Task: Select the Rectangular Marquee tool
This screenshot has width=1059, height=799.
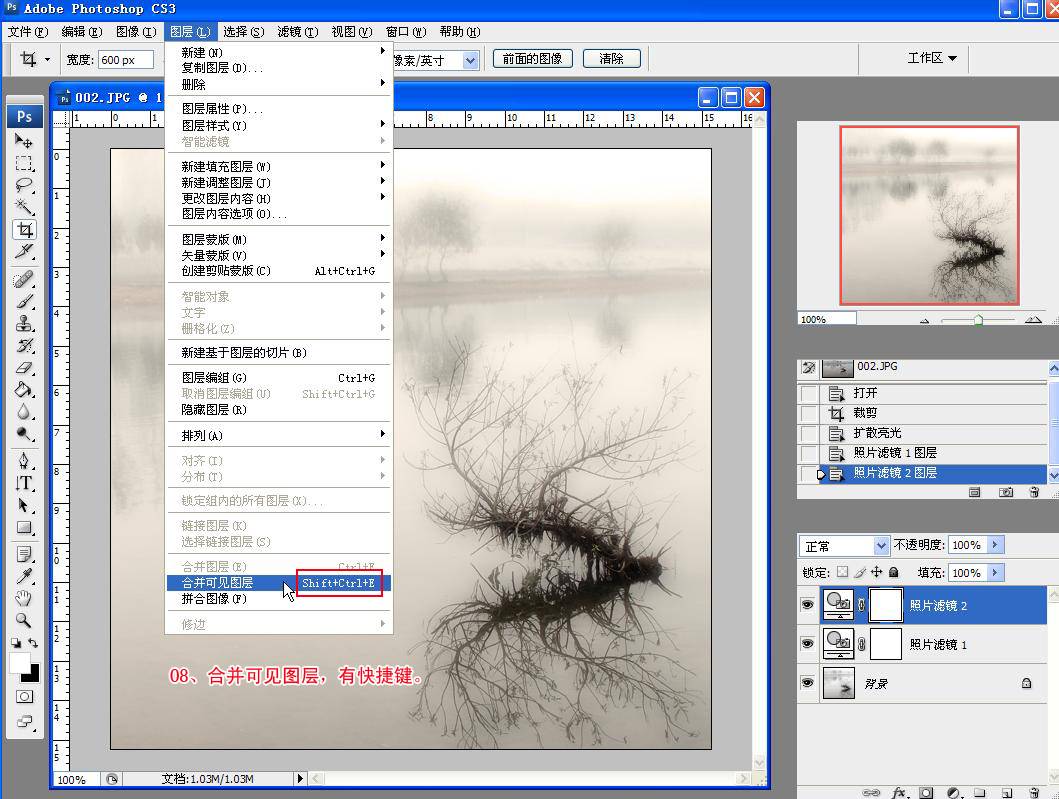Action: [24, 163]
